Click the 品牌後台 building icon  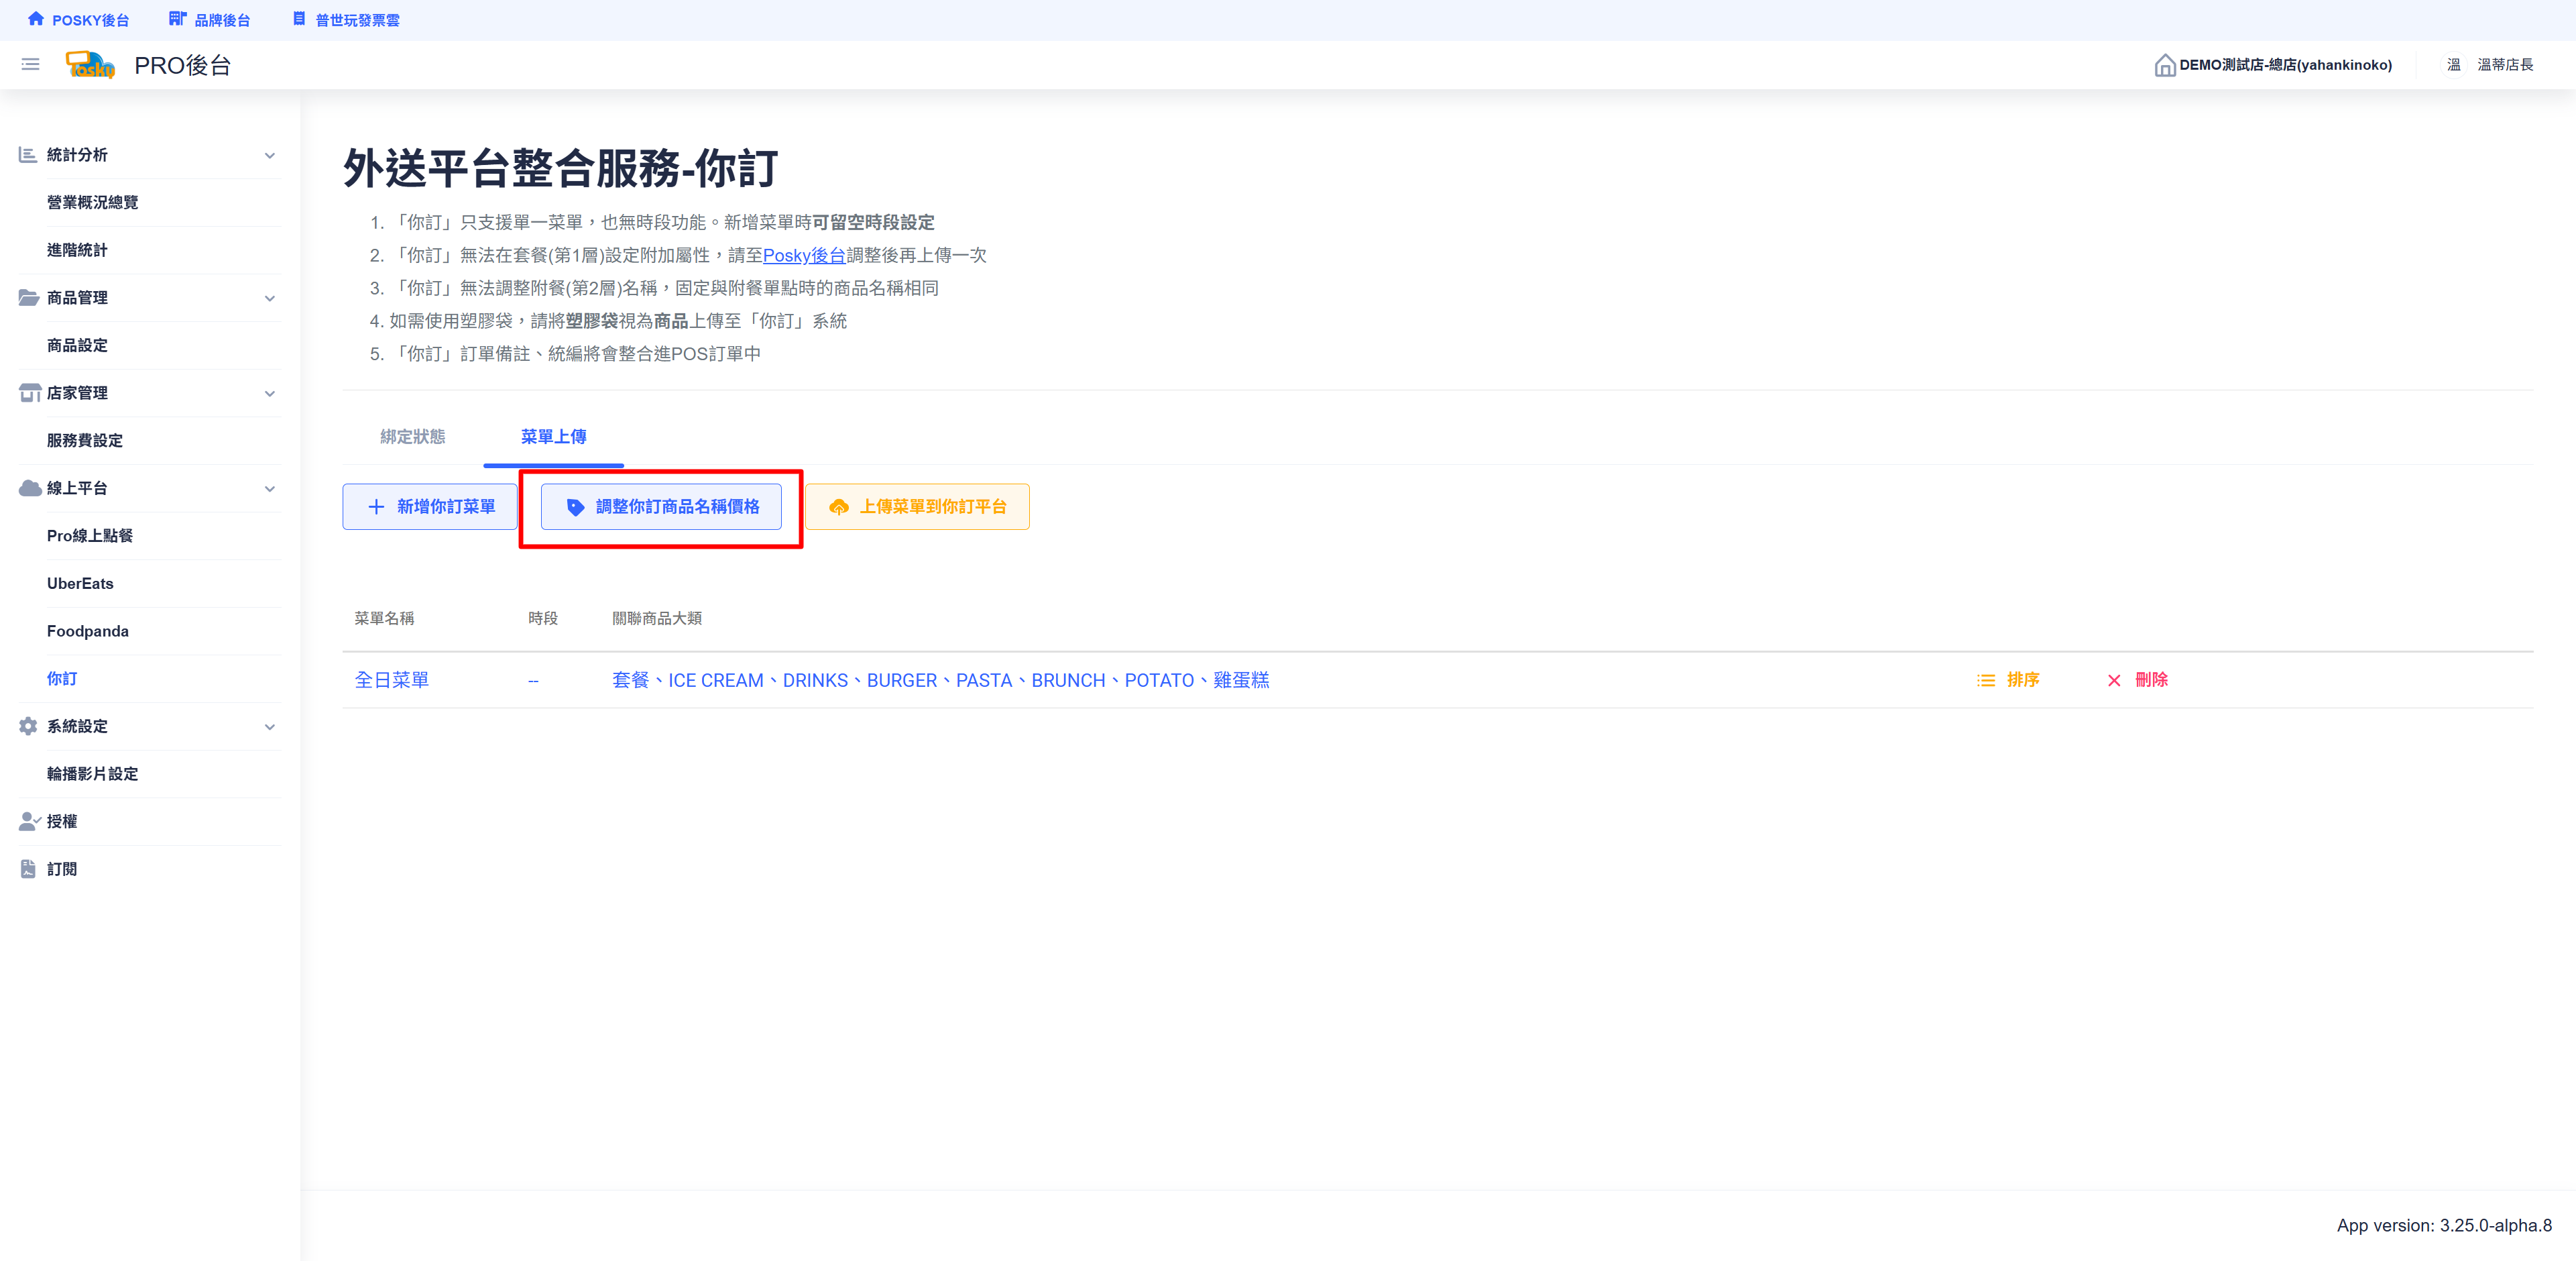(x=177, y=19)
